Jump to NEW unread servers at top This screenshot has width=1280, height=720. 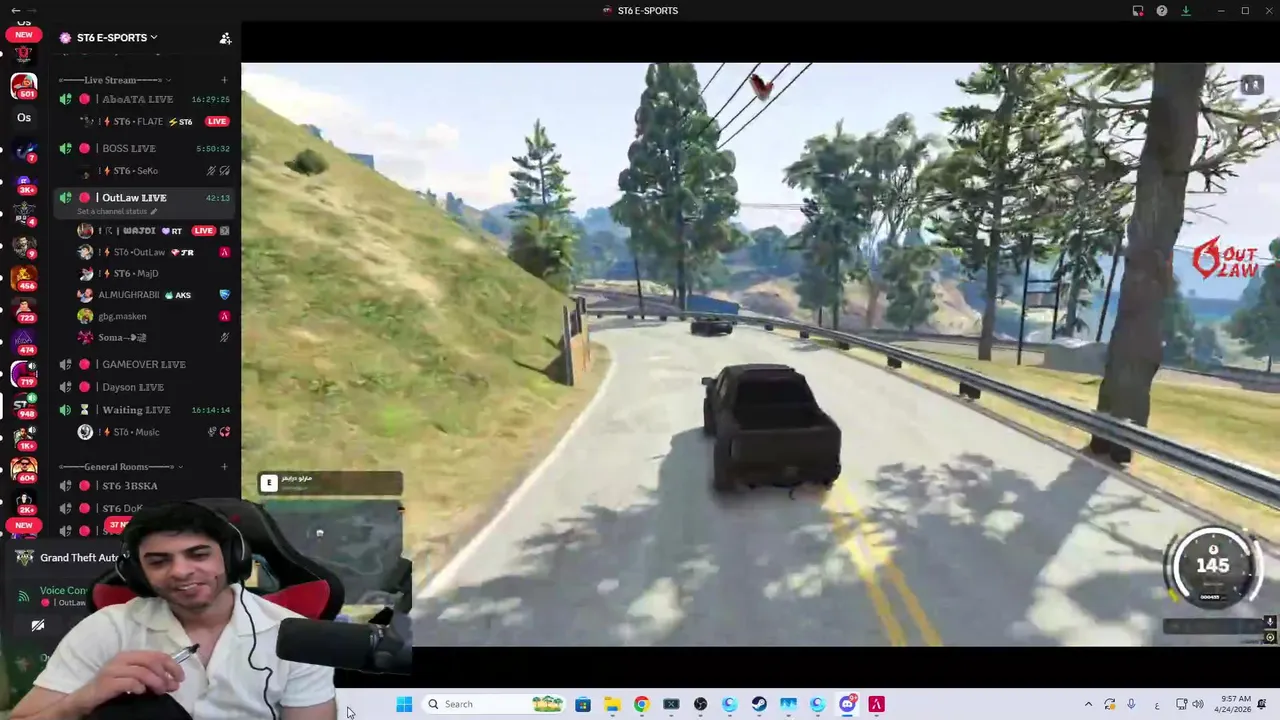(x=24, y=35)
